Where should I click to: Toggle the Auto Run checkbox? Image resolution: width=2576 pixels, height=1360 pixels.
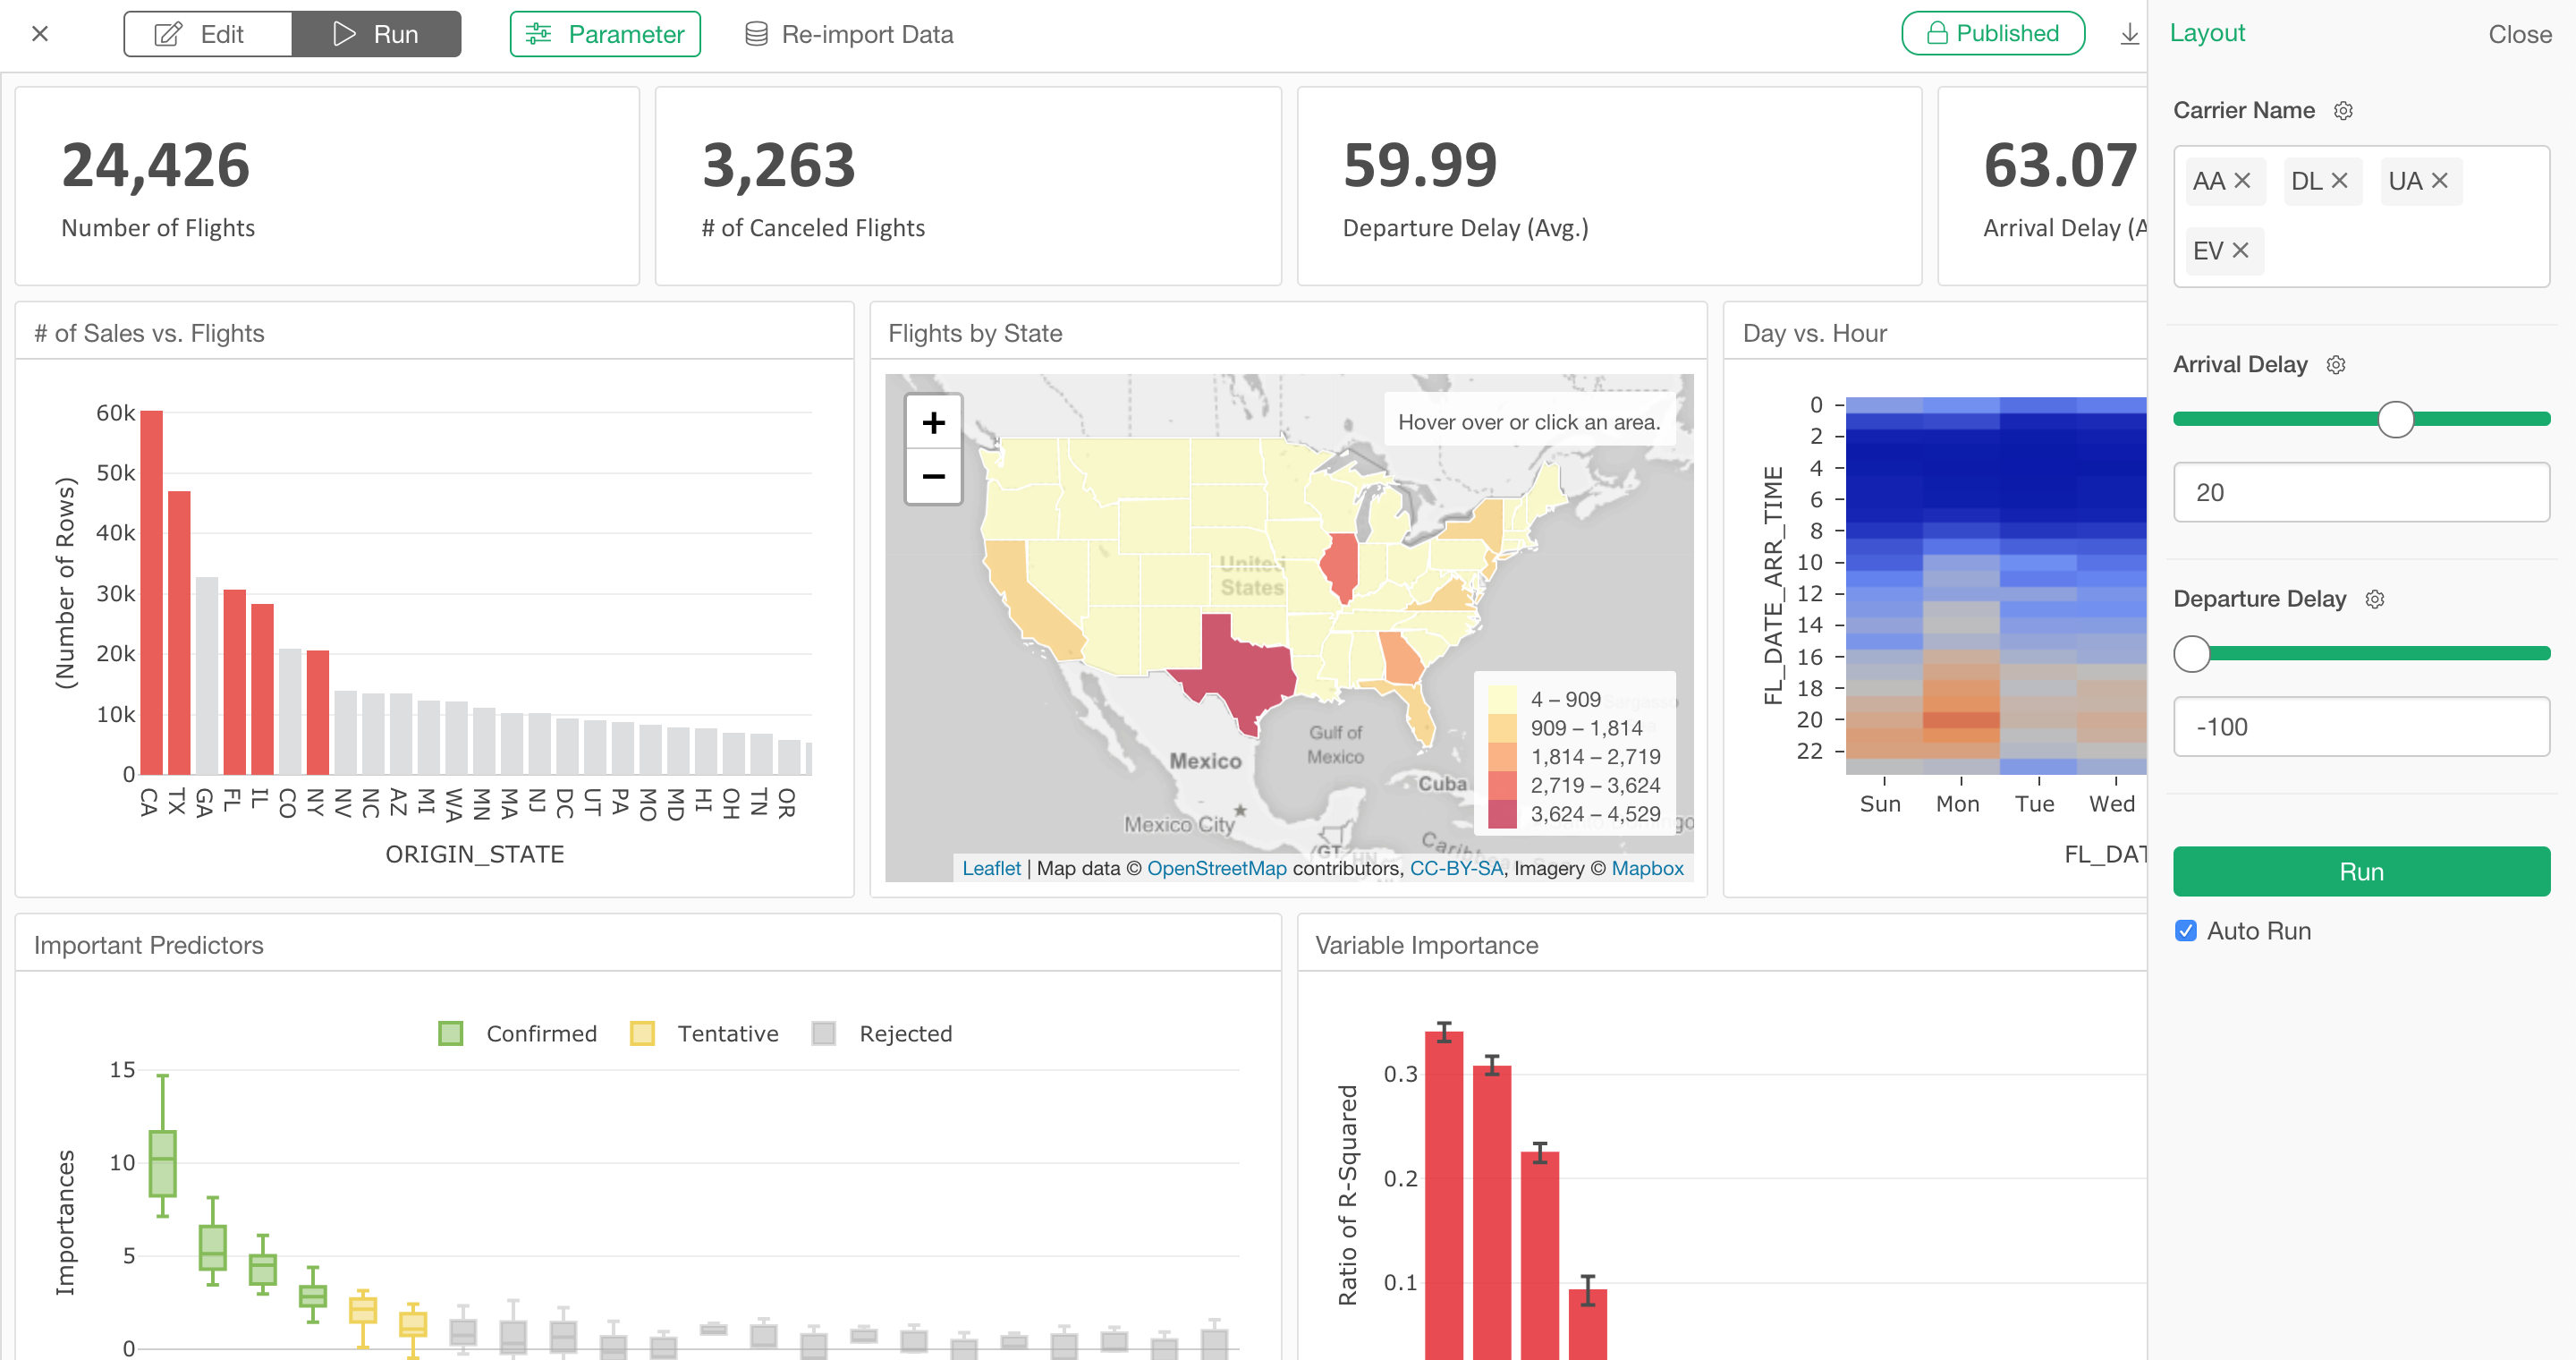coord(2186,931)
